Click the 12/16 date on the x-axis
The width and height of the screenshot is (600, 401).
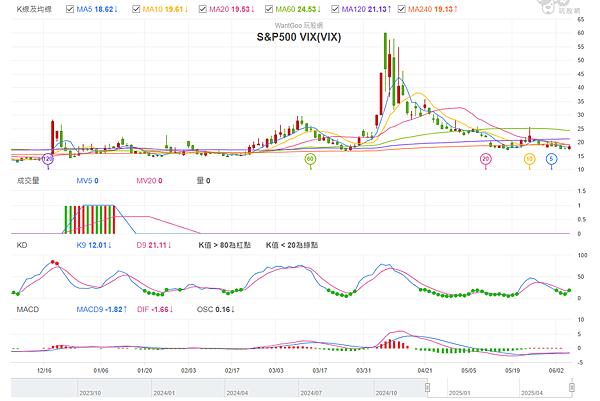(x=44, y=370)
